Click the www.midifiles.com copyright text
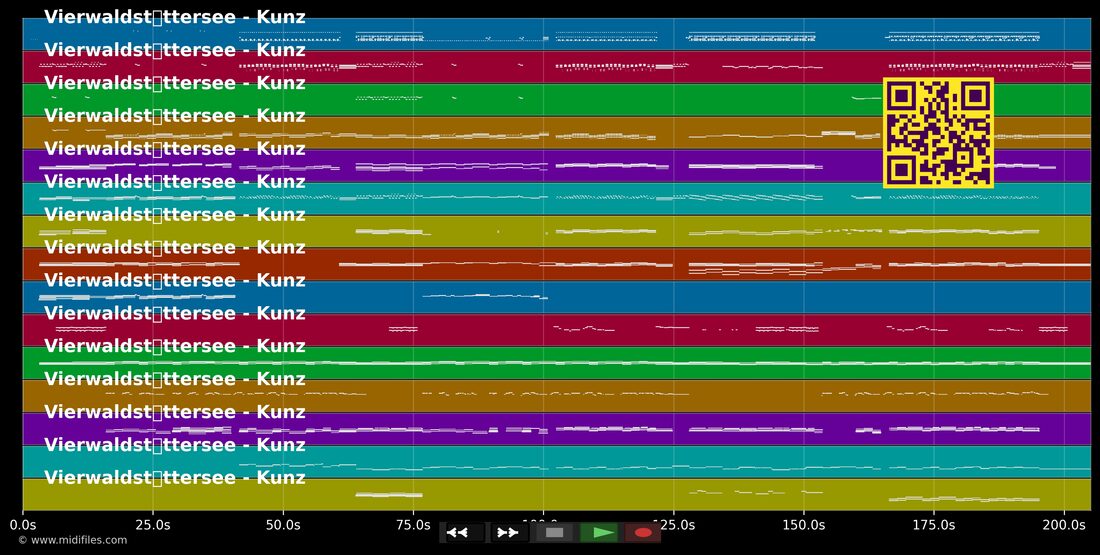Image resolution: width=1100 pixels, height=555 pixels. point(73,540)
